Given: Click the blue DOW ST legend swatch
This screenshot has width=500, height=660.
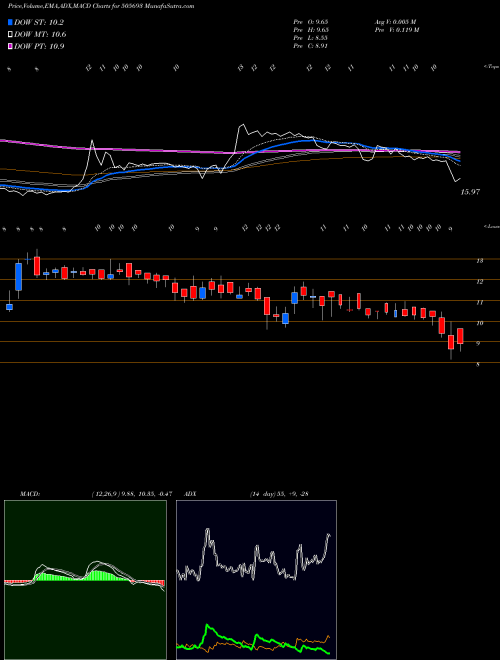Looking at the screenshot, I should 11,23.
